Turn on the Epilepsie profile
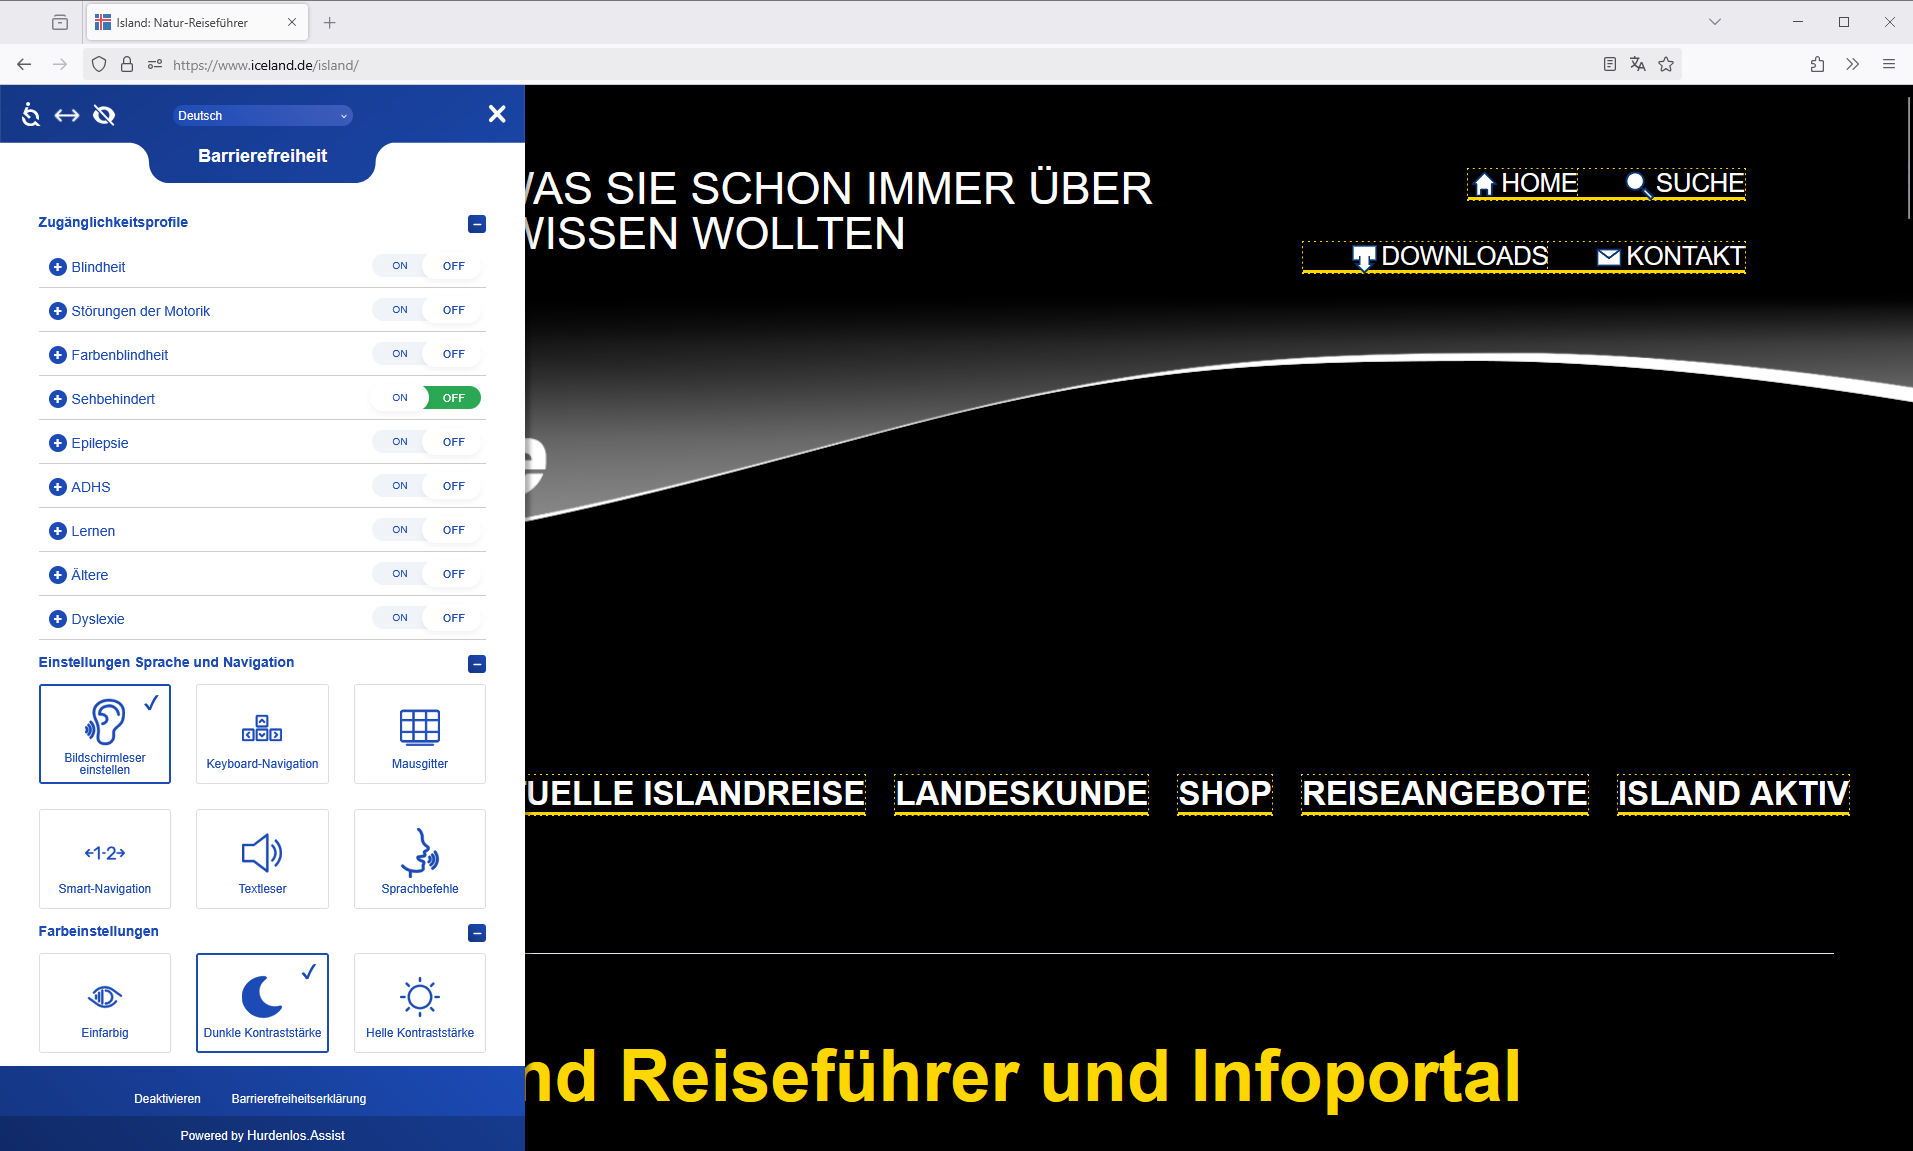This screenshot has width=1913, height=1151. tap(399, 441)
